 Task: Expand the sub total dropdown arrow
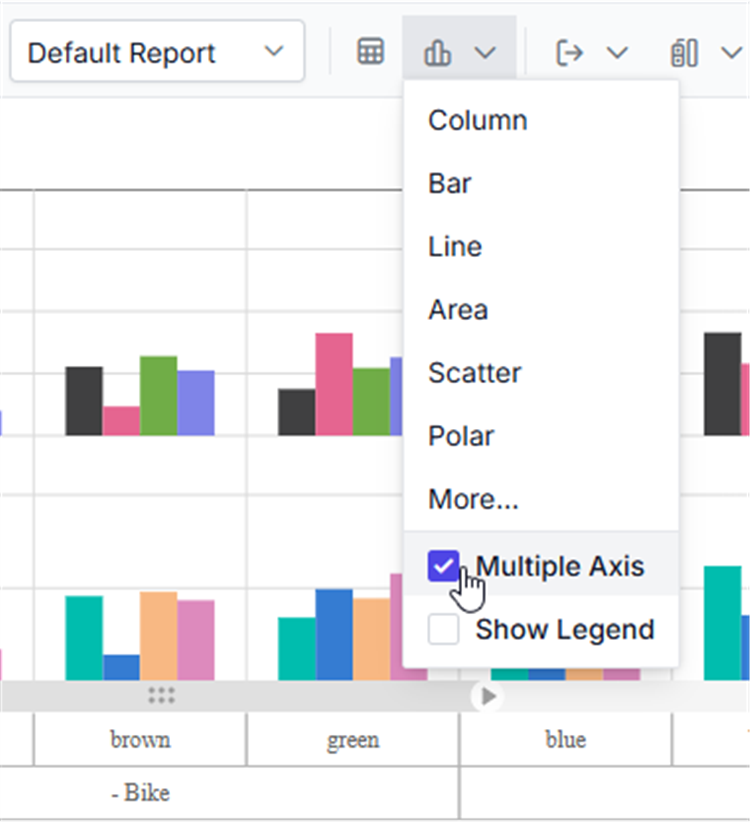(732, 52)
